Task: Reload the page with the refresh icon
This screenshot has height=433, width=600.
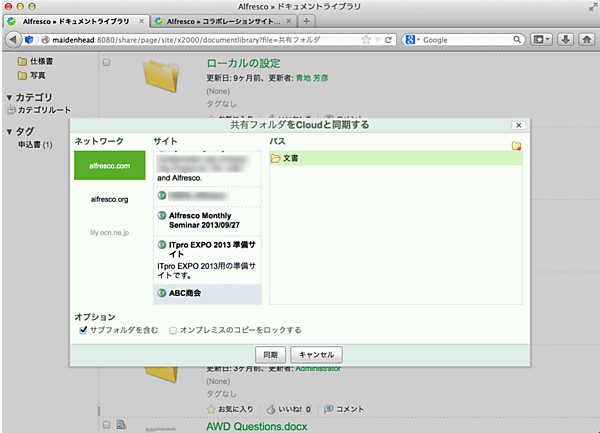Action: coord(389,40)
